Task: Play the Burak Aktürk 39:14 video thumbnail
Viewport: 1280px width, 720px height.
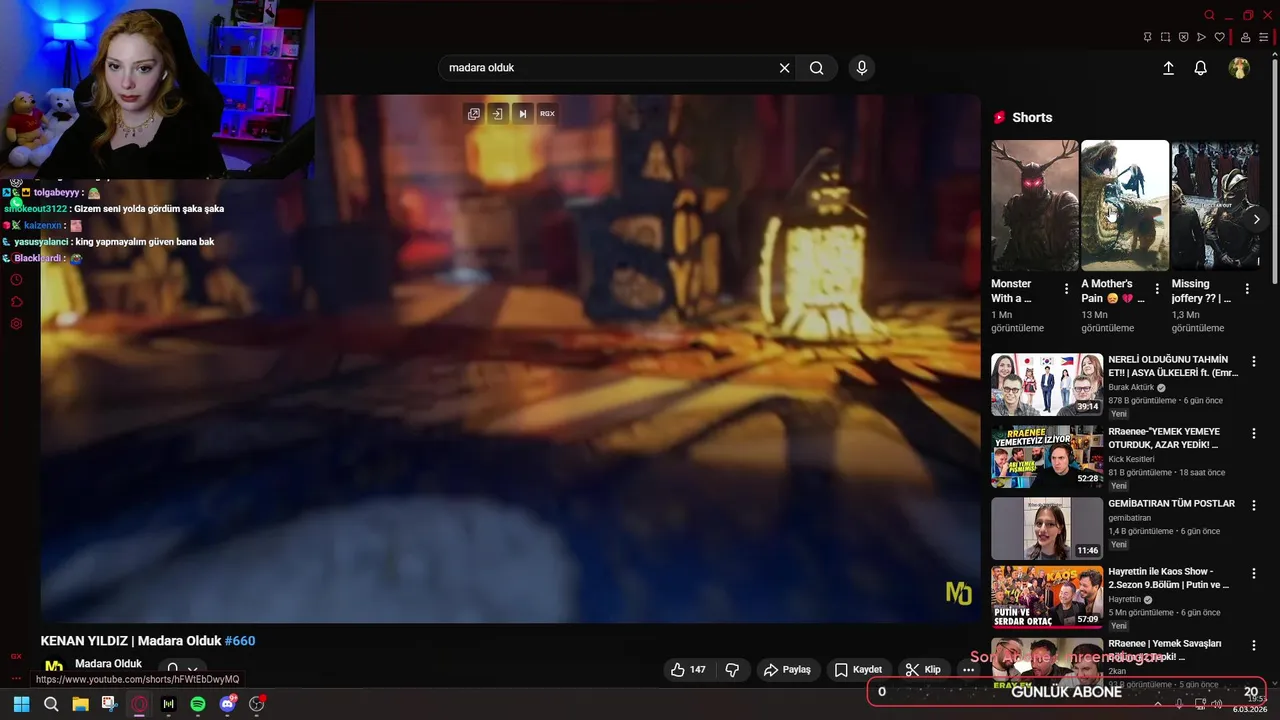Action: coord(1047,384)
